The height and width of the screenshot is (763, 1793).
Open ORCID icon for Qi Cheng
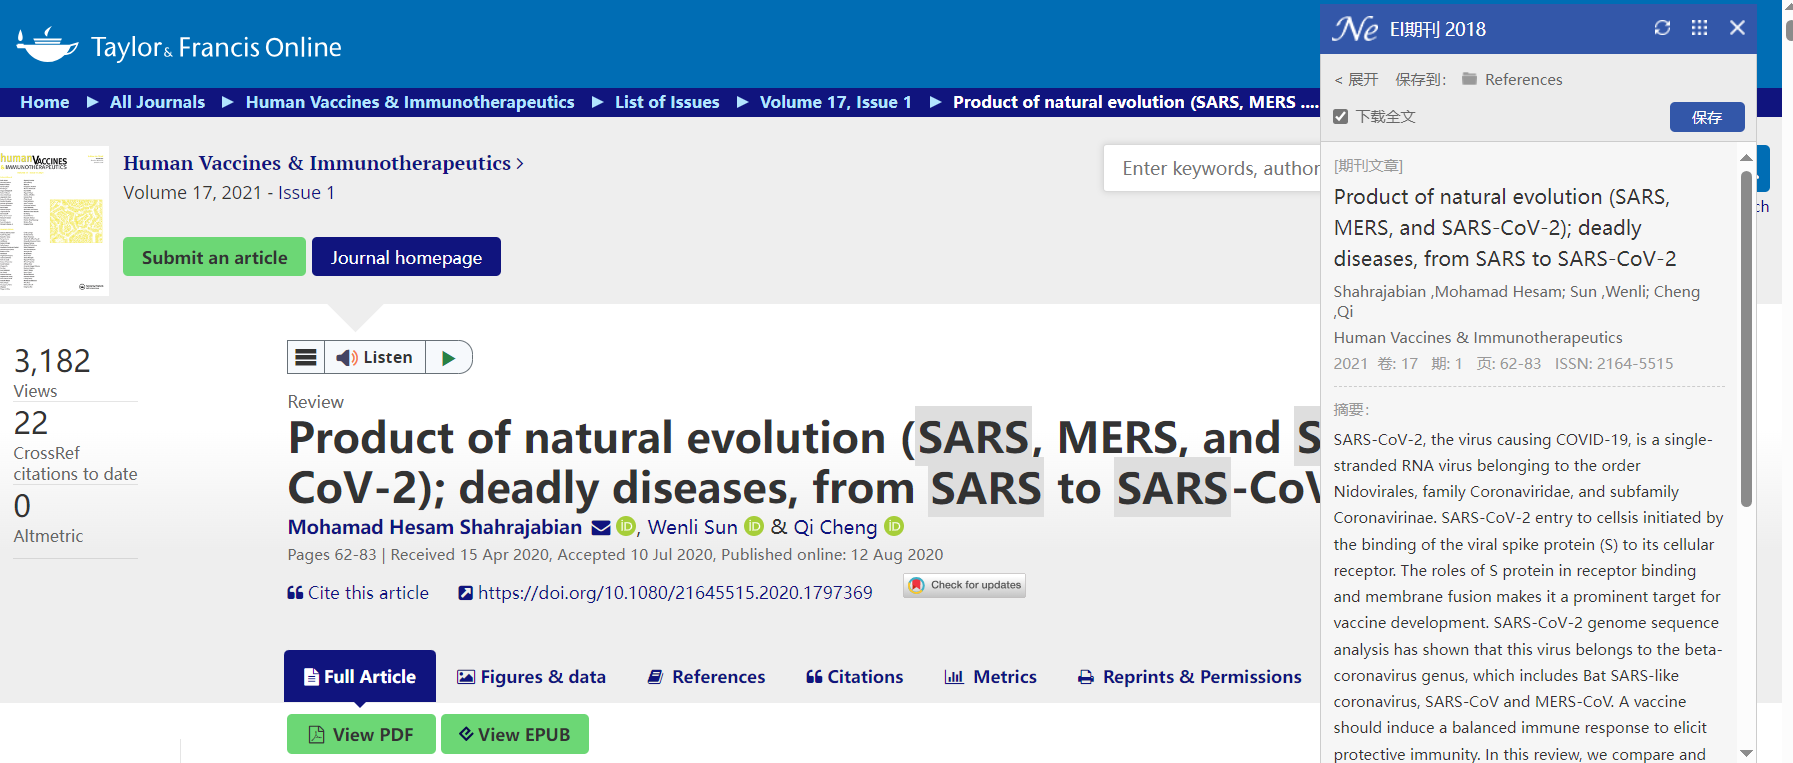894,526
